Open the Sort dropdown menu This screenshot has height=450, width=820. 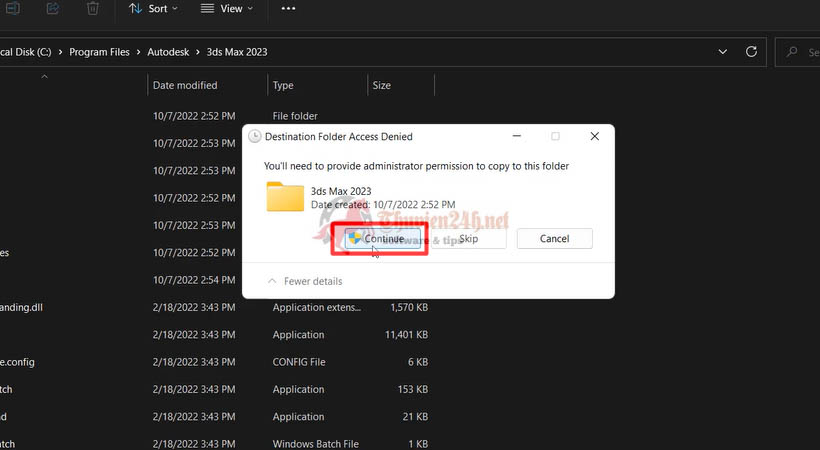pyautogui.click(x=153, y=9)
